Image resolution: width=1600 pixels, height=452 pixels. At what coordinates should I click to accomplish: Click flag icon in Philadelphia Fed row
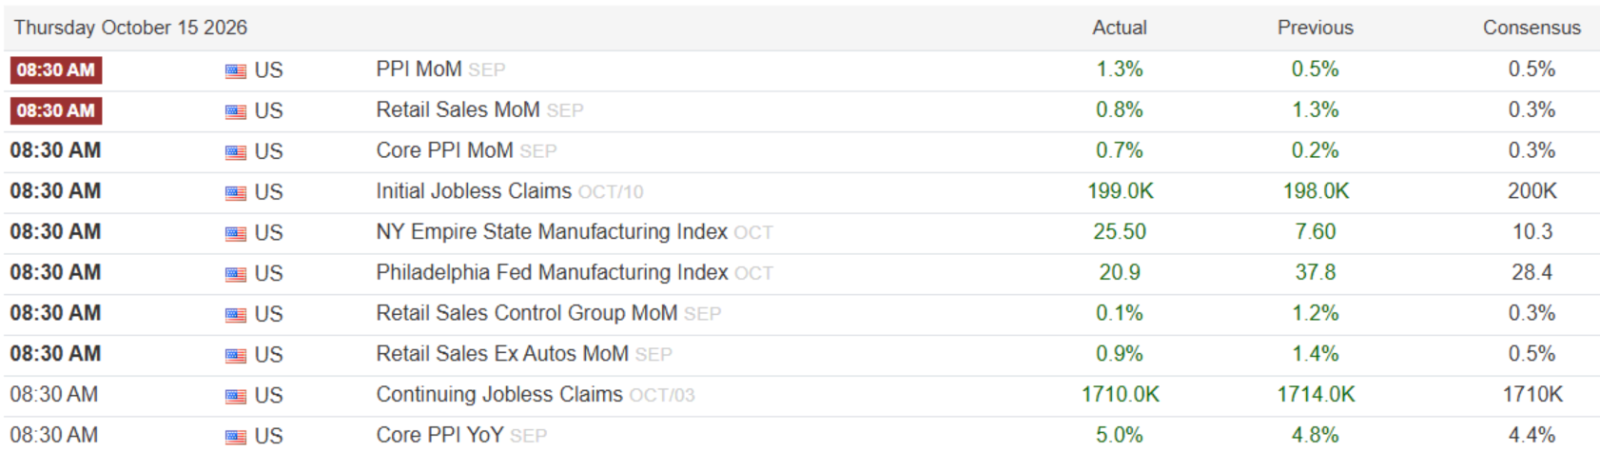236,274
